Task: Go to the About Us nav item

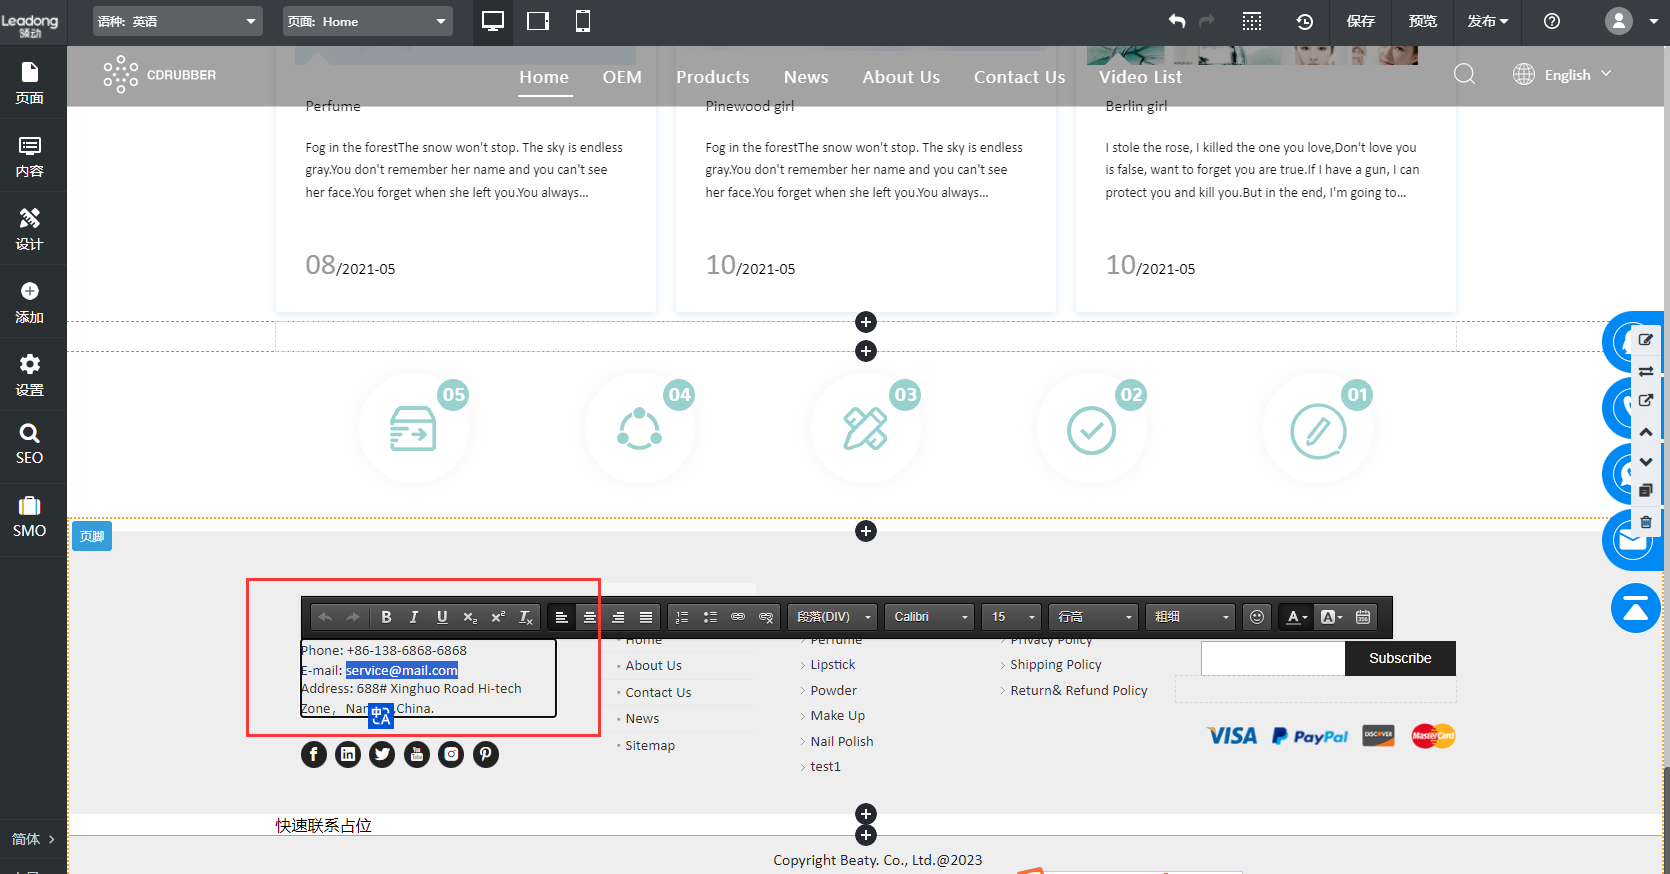Action: pos(901,77)
